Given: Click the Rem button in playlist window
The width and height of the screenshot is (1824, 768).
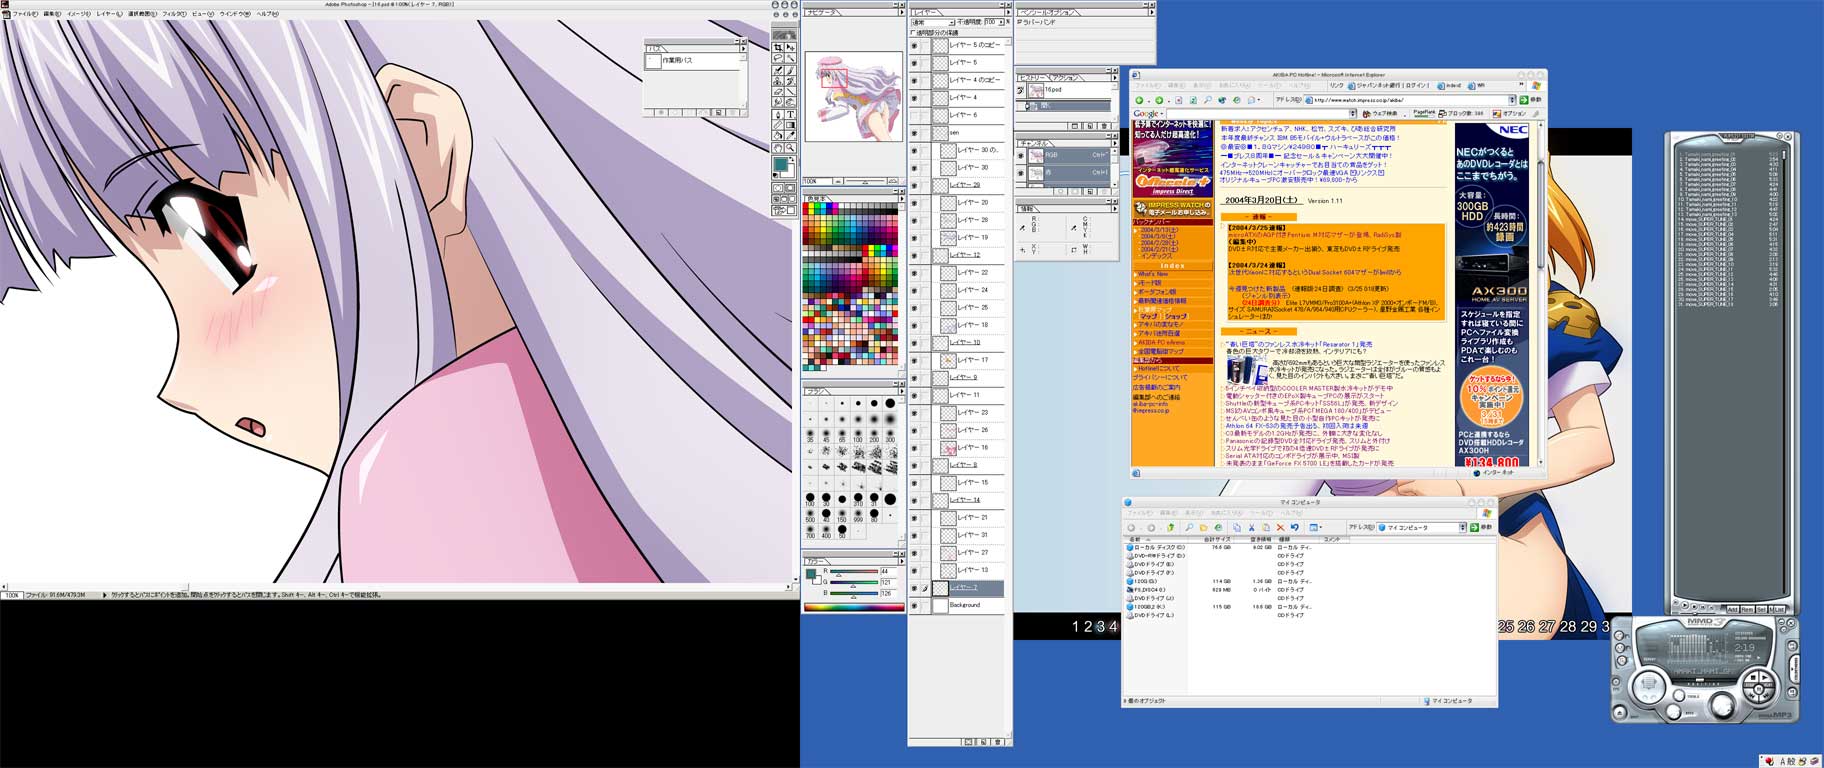Looking at the screenshot, I should tap(1748, 610).
